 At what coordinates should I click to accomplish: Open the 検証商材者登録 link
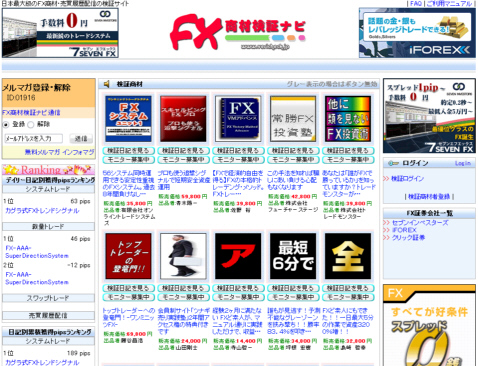coord(429,197)
